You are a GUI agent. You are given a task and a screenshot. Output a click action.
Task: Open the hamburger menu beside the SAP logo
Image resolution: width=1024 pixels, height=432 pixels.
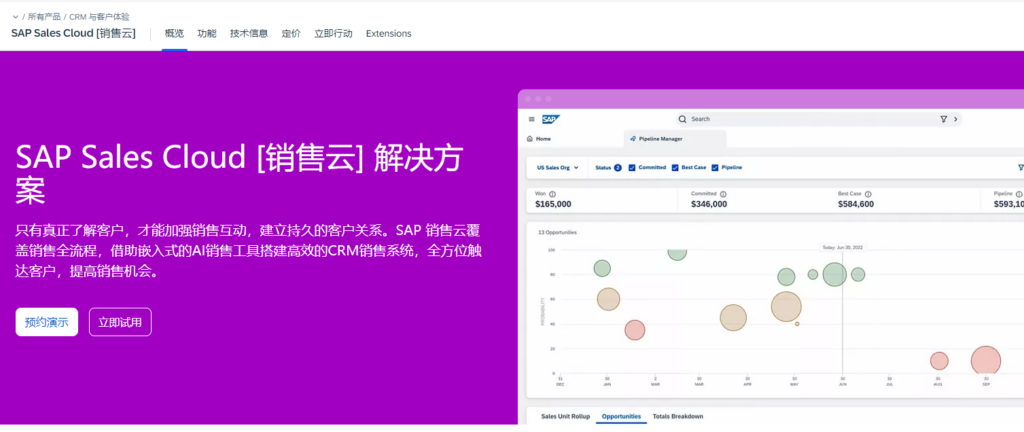coord(532,119)
